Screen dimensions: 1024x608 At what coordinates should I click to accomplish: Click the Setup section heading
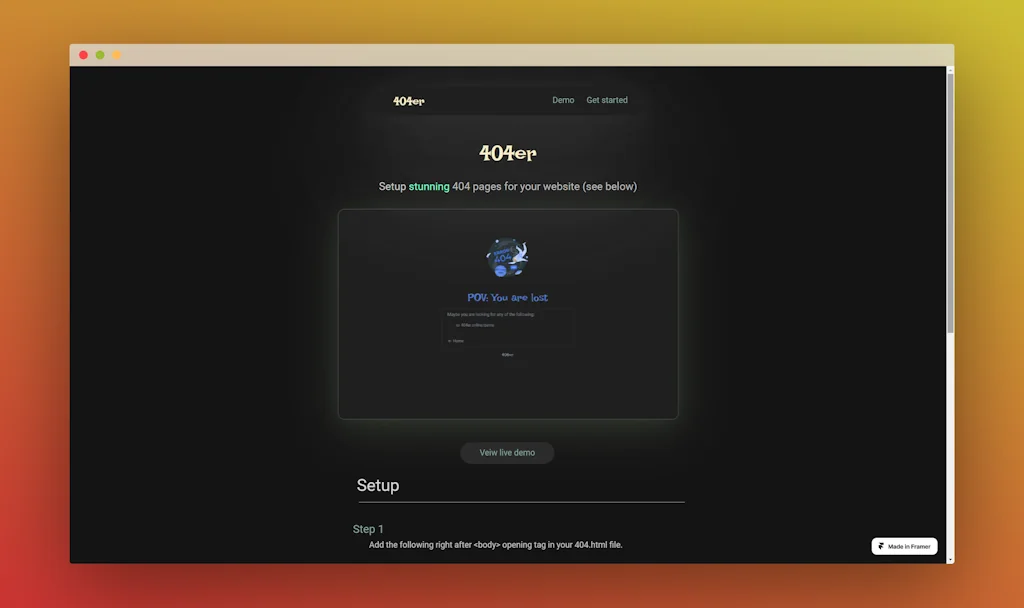coord(378,485)
